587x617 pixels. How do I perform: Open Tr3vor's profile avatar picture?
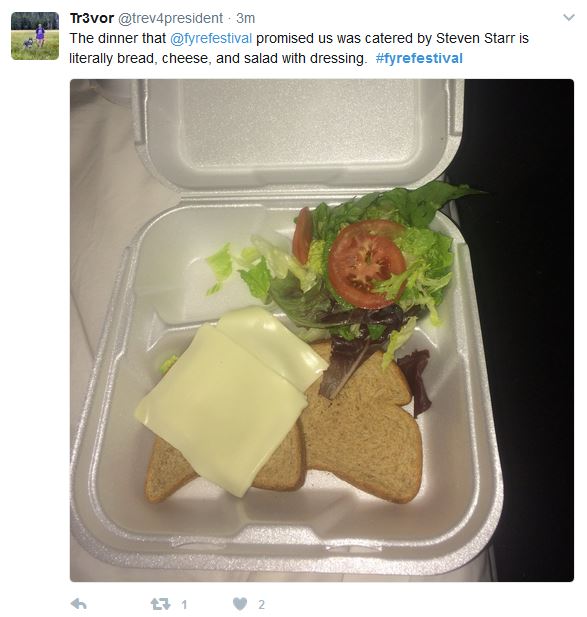point(35,36)
